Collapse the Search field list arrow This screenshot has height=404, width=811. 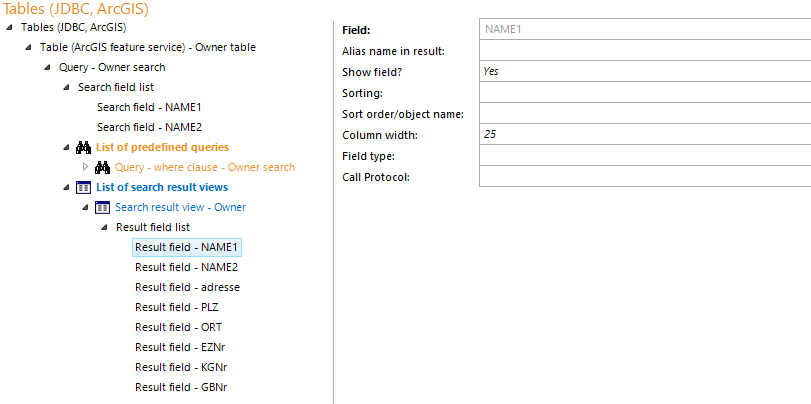point(66,87)
